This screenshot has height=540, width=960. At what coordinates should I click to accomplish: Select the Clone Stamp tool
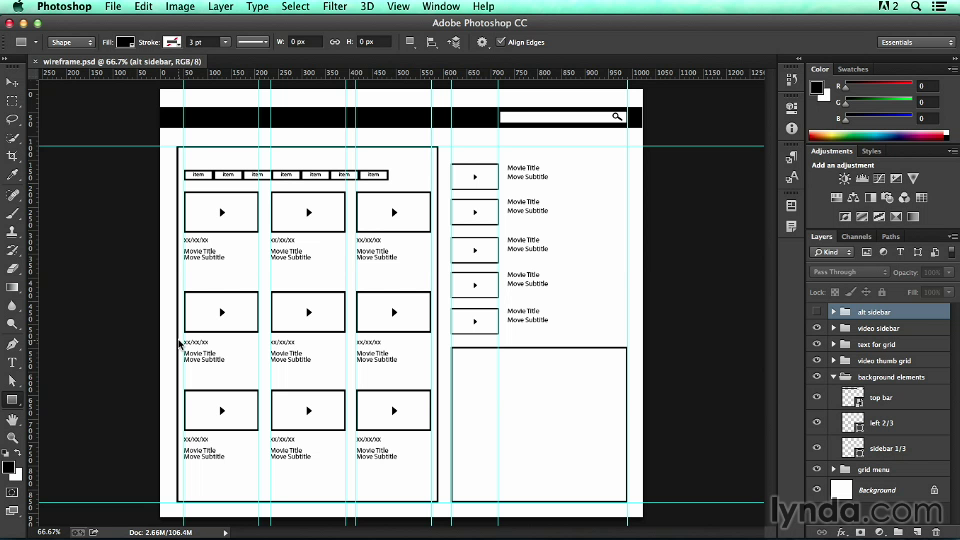[x=12, y=231]
